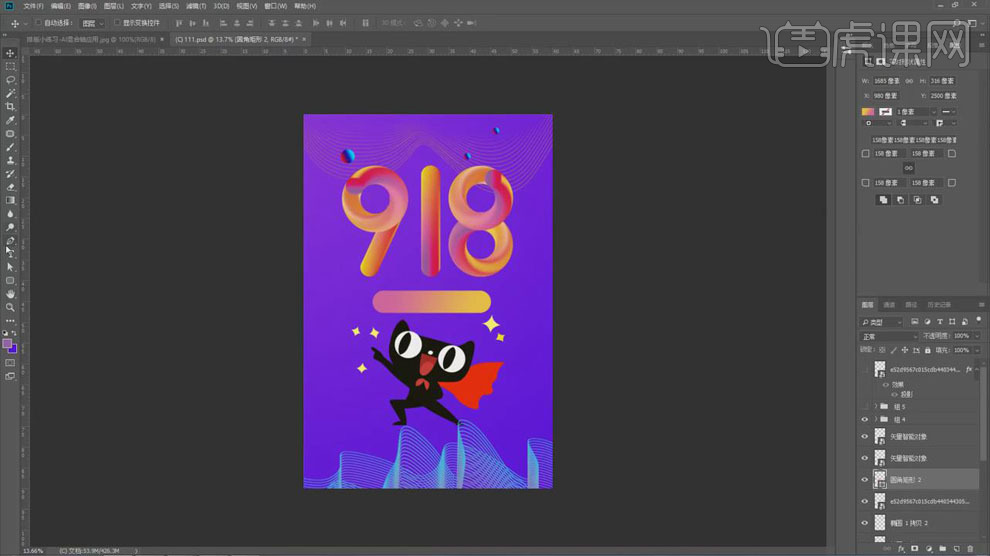990x556 pixels.
Task: Close the 111.psd document tab
Action: [x=304, y=39]
